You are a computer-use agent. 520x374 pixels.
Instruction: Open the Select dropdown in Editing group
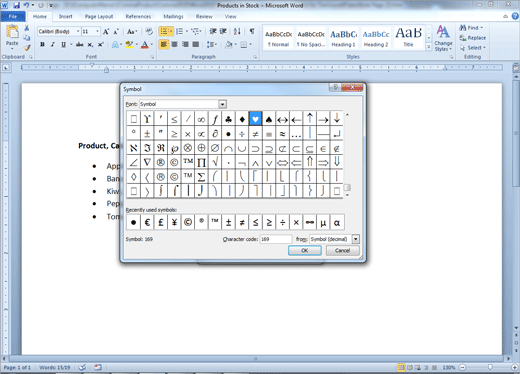pos(473,48)
